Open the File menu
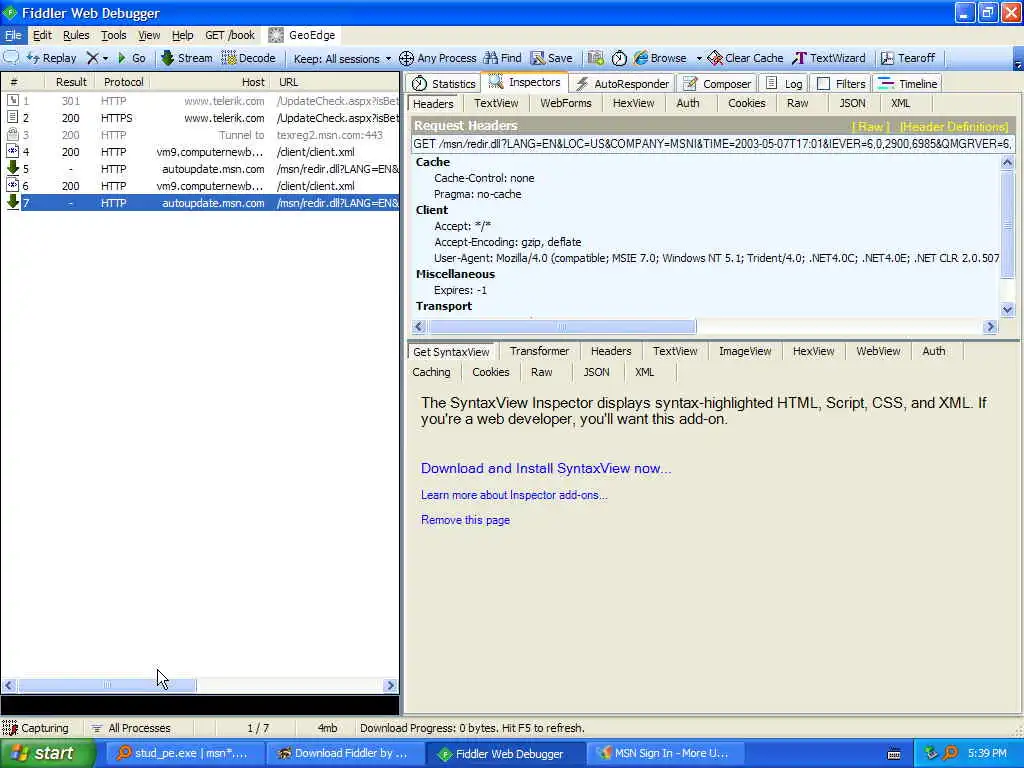The image size is (1024, 768). 13,35
